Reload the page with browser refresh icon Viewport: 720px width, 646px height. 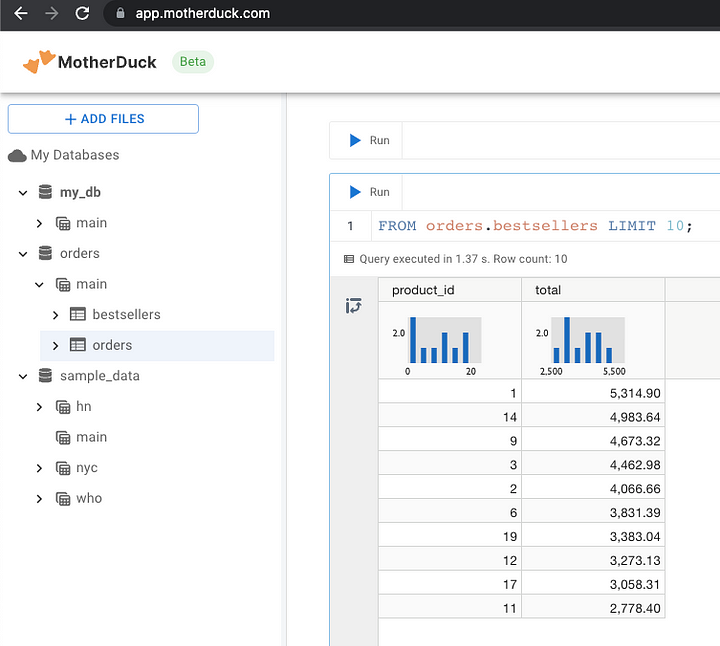[x=82, y=14]
